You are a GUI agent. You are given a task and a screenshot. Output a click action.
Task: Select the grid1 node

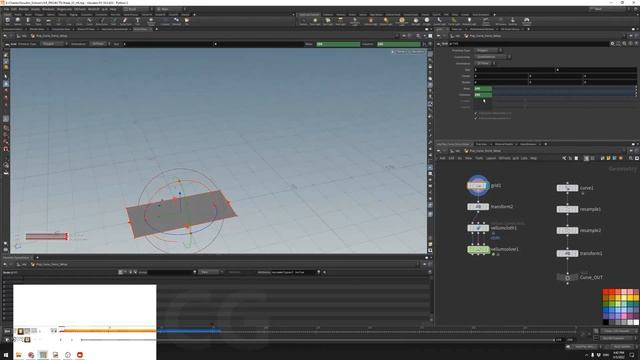click(478, 186)
